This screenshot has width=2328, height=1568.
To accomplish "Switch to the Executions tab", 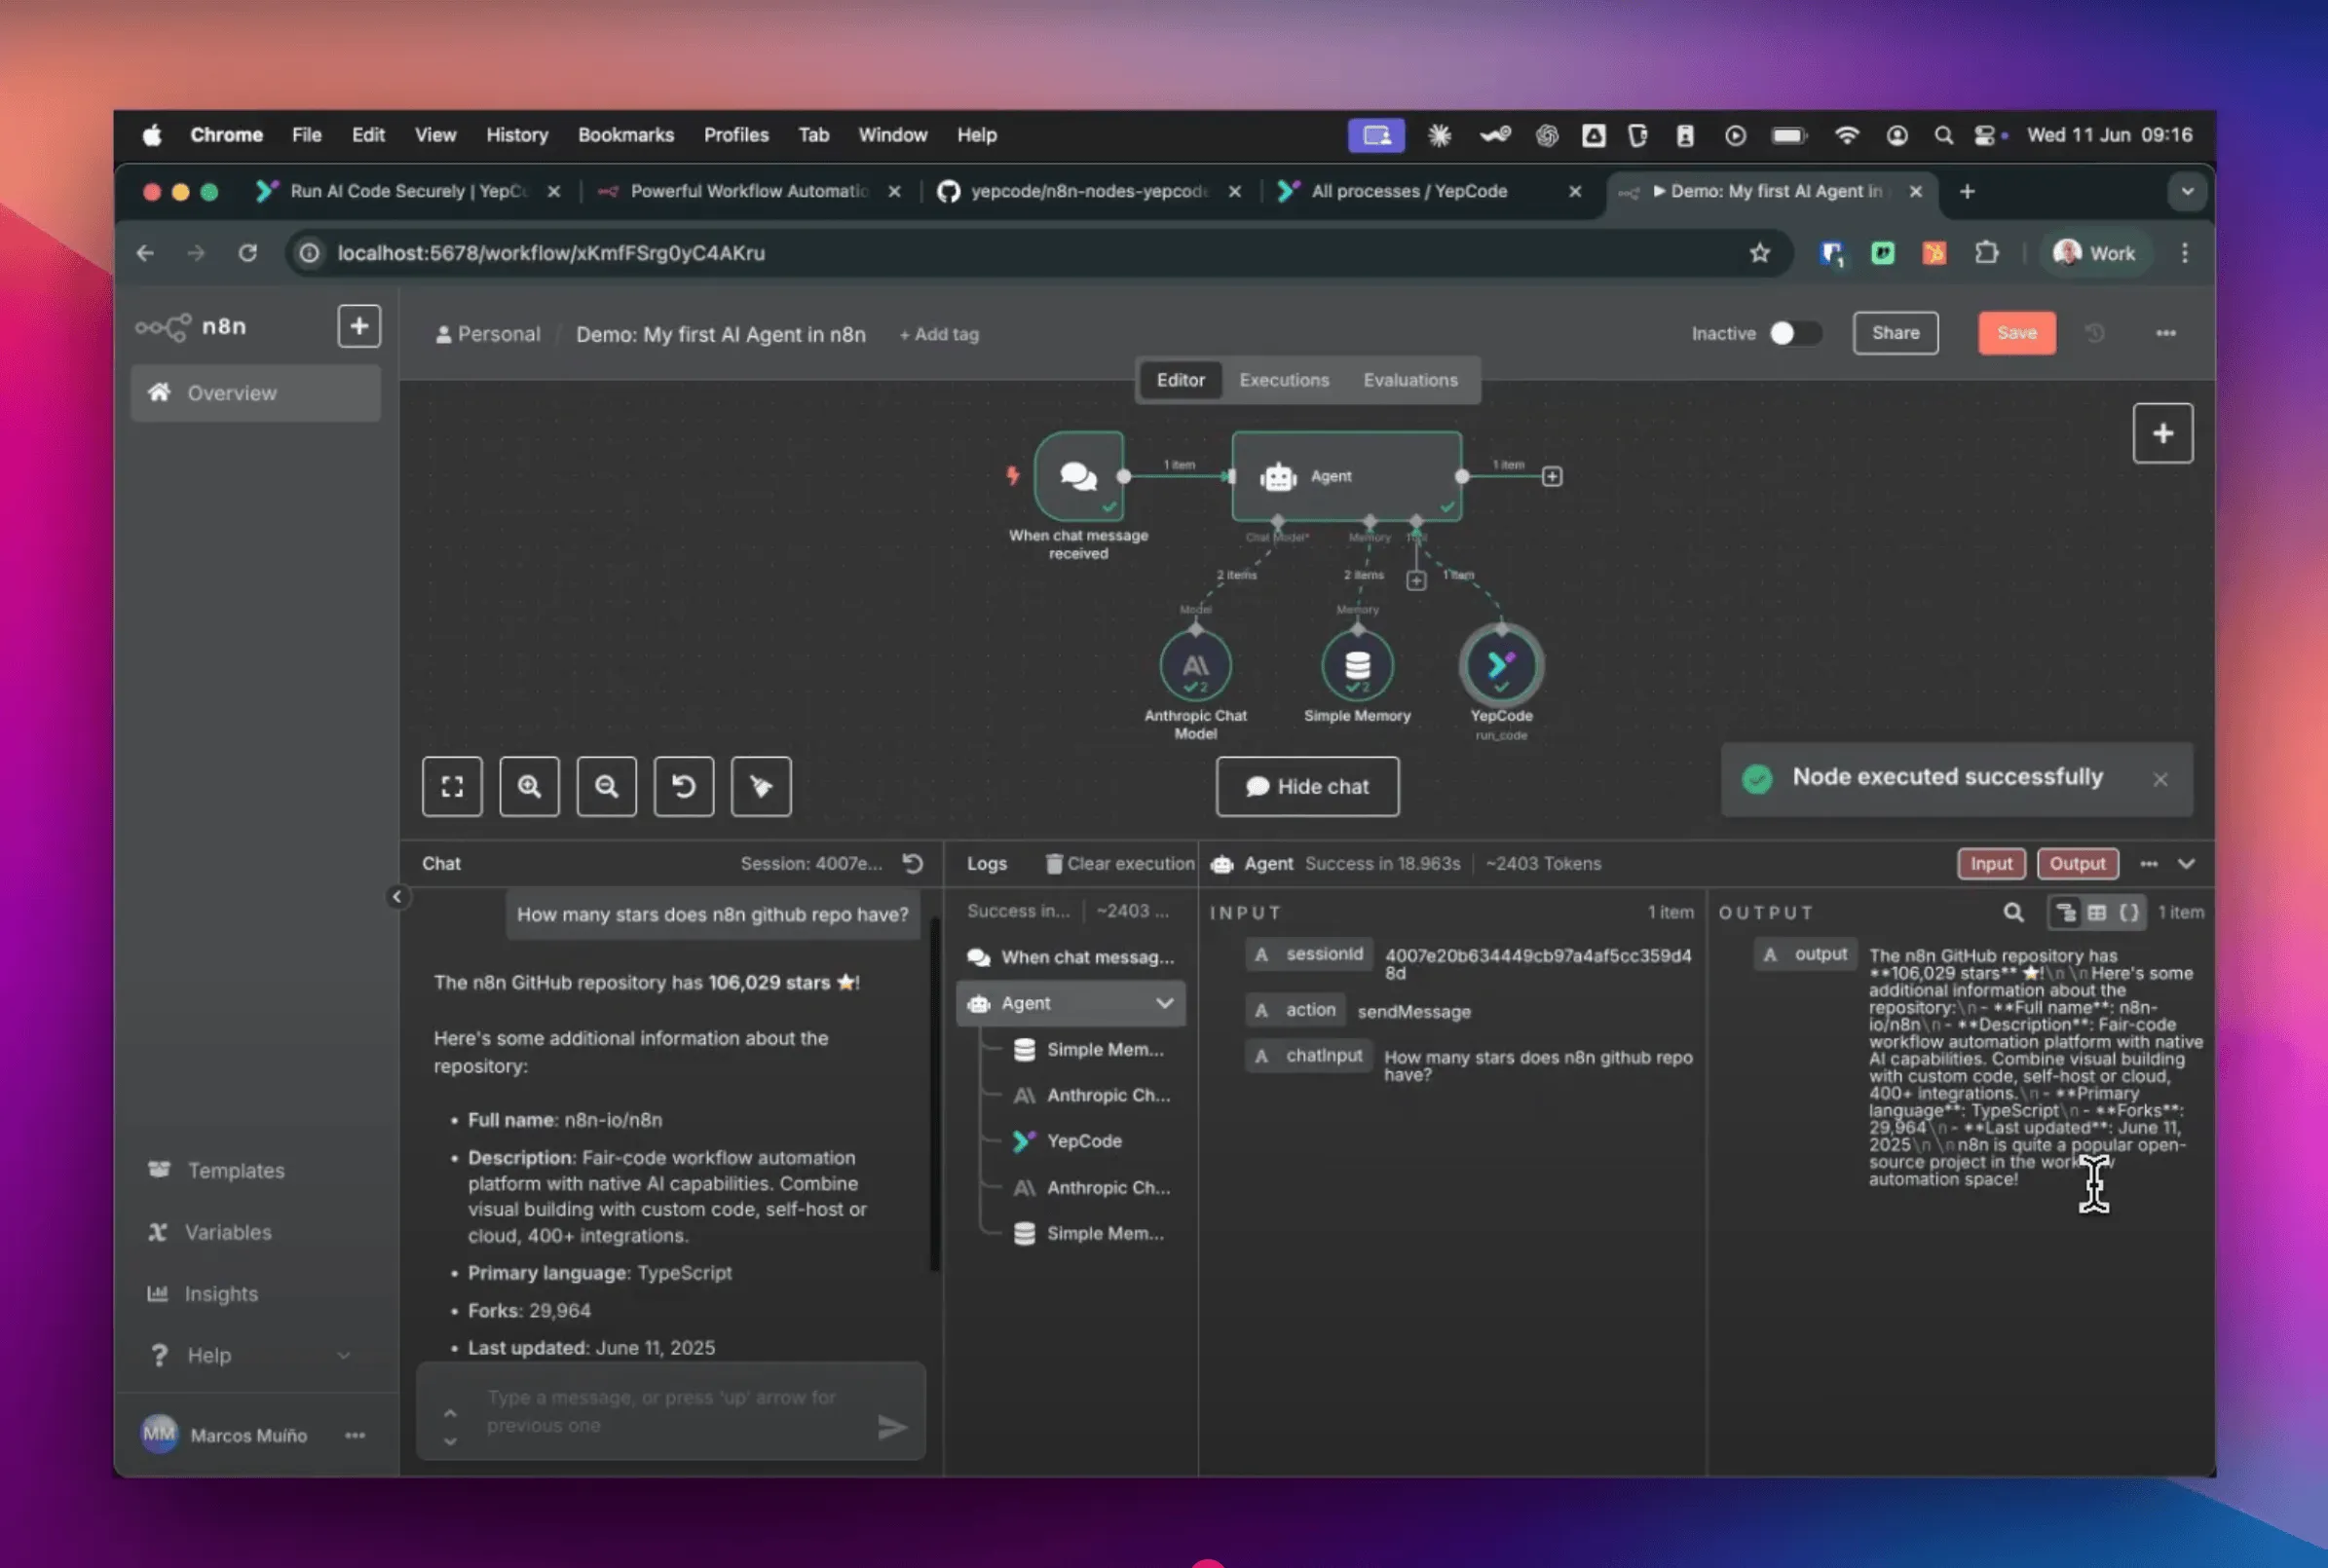I will pyautogui.click(x=1283, y=380).
